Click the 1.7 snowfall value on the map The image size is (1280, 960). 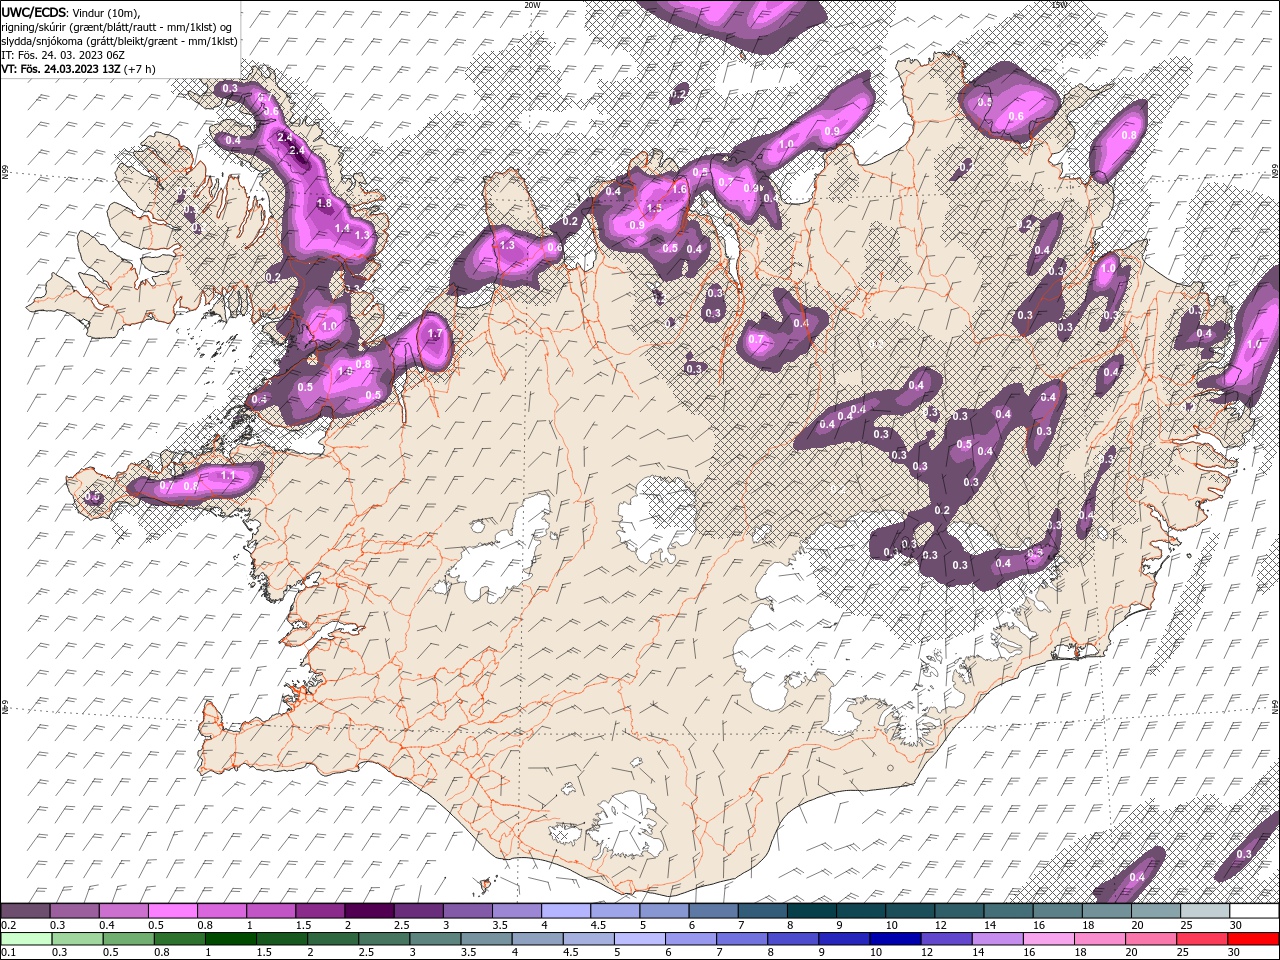coord(434,334)
